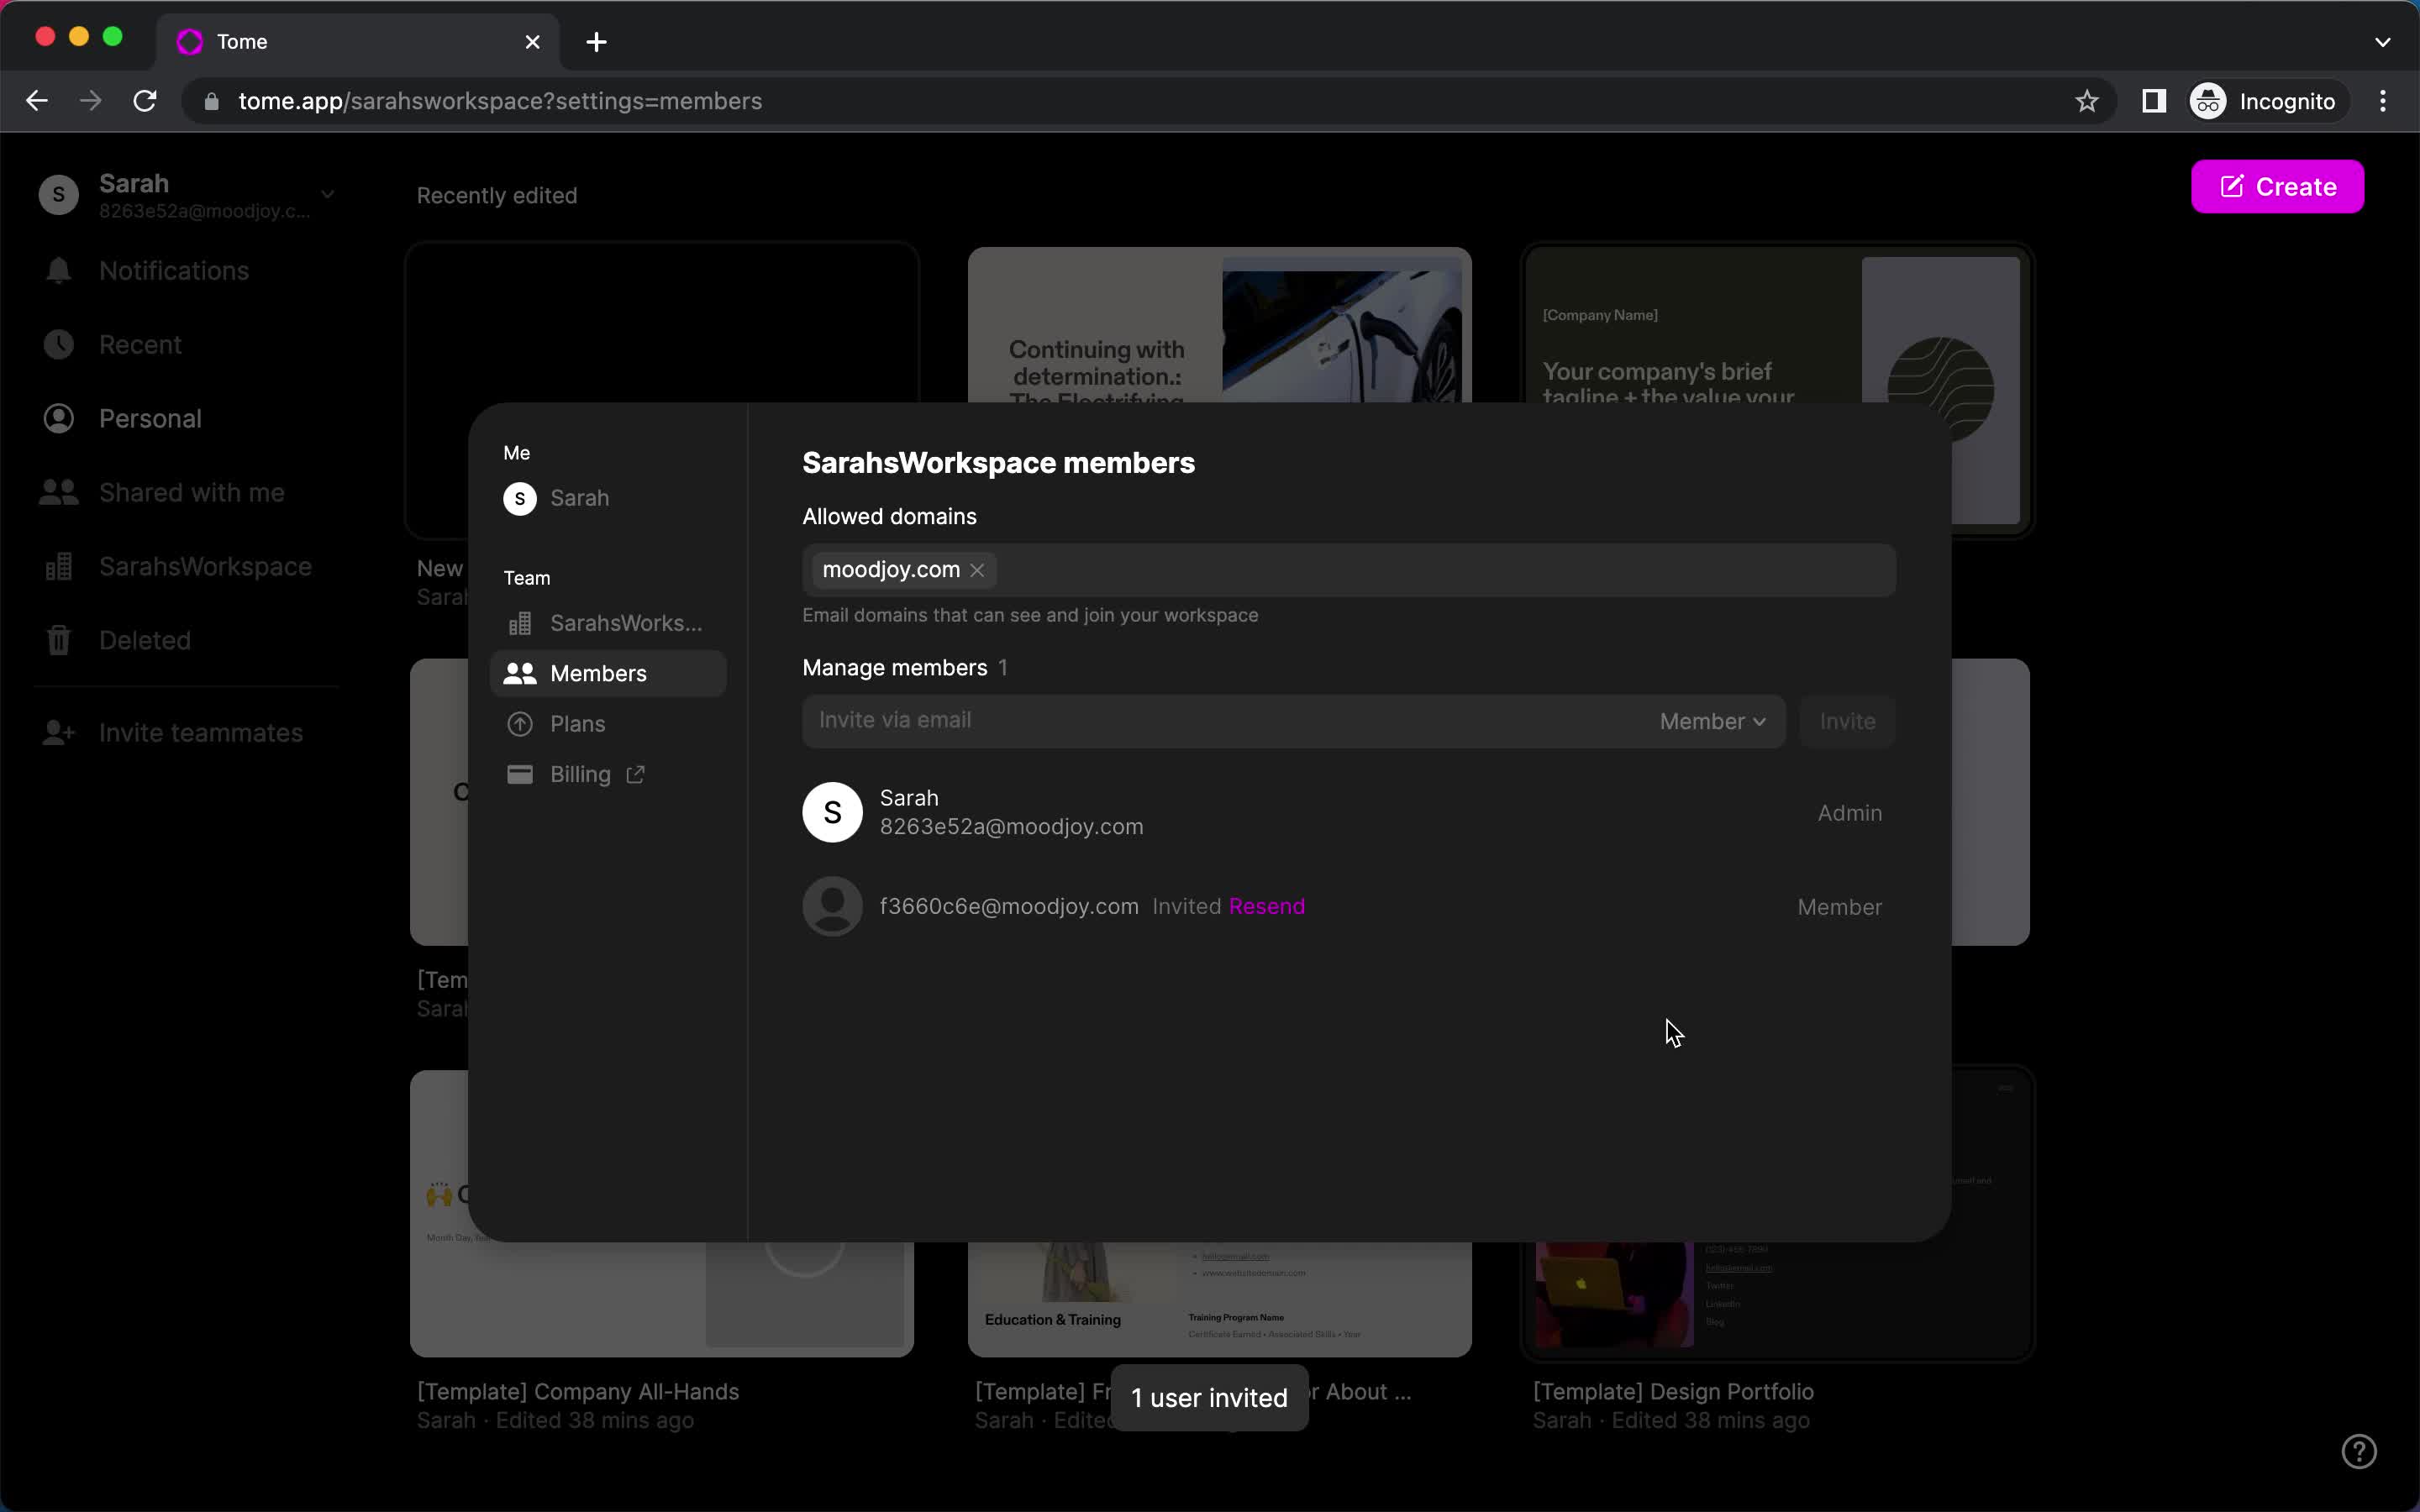
Task: Toggle incognito mode in browser
Action: (2263, 99)
